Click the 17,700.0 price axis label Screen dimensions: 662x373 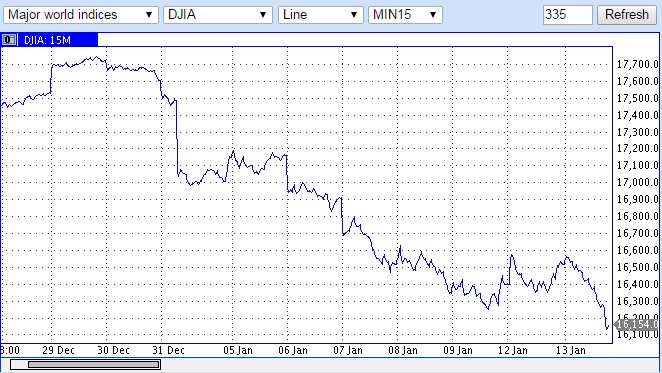pos(638,65)
